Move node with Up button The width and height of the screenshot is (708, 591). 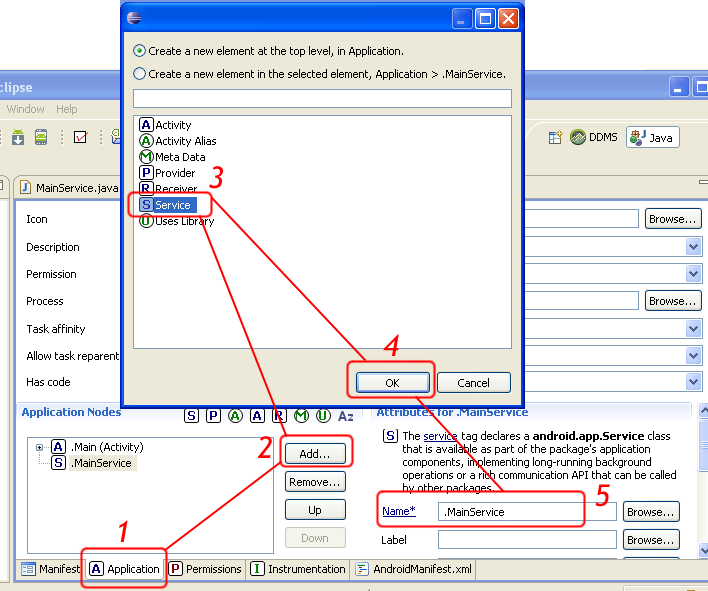pos(315,510)
